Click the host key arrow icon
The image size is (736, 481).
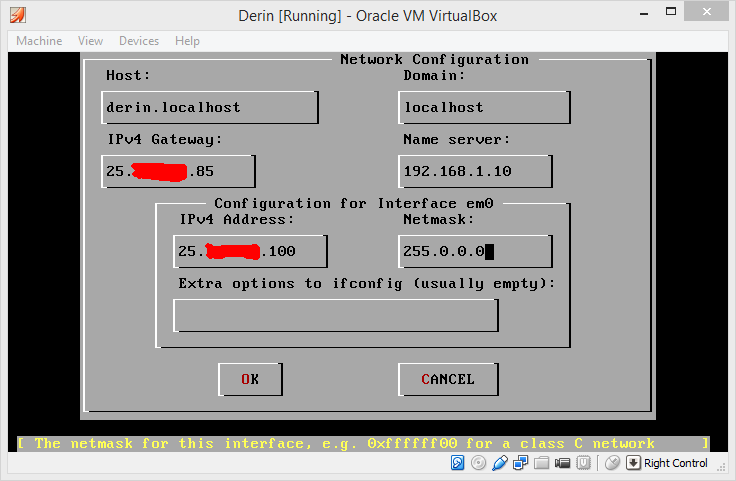[x=633, y=463]
